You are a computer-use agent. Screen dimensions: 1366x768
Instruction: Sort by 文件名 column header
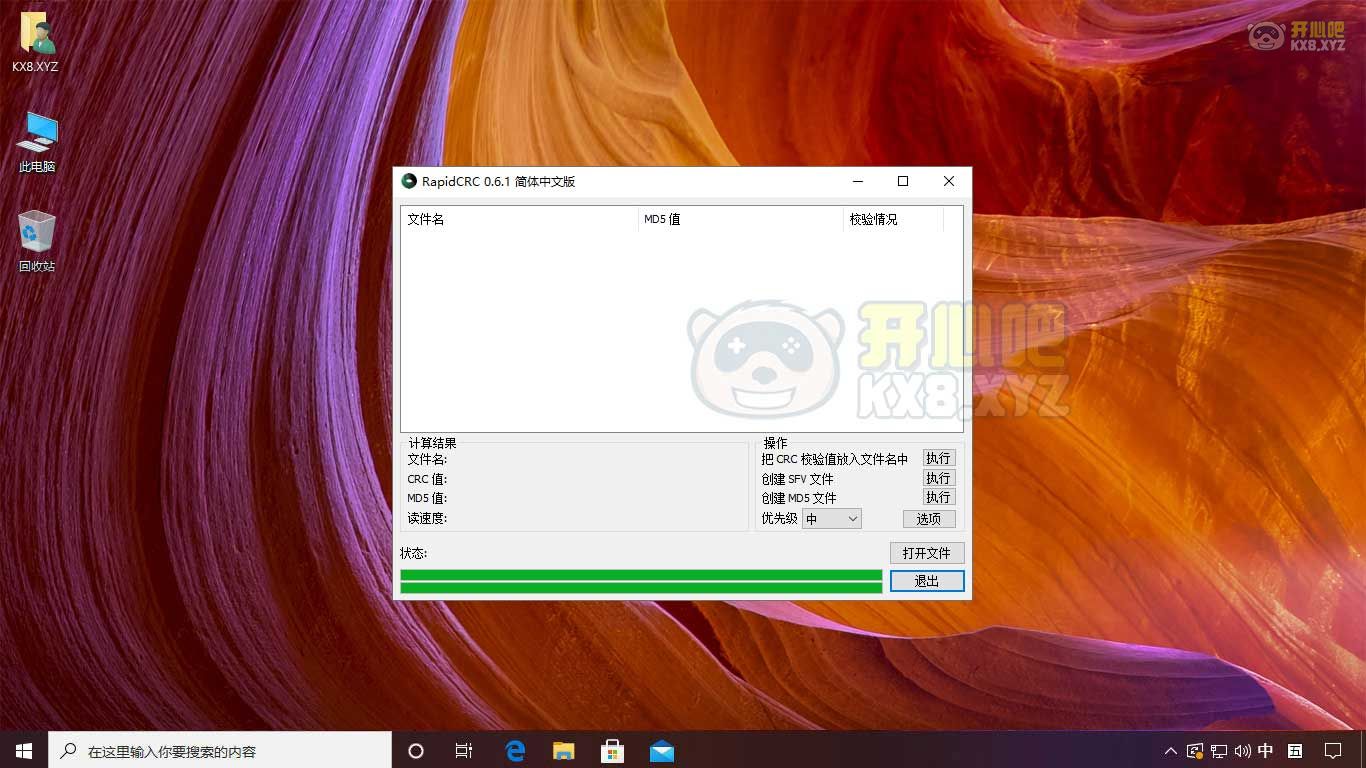[x=519, y=219]
